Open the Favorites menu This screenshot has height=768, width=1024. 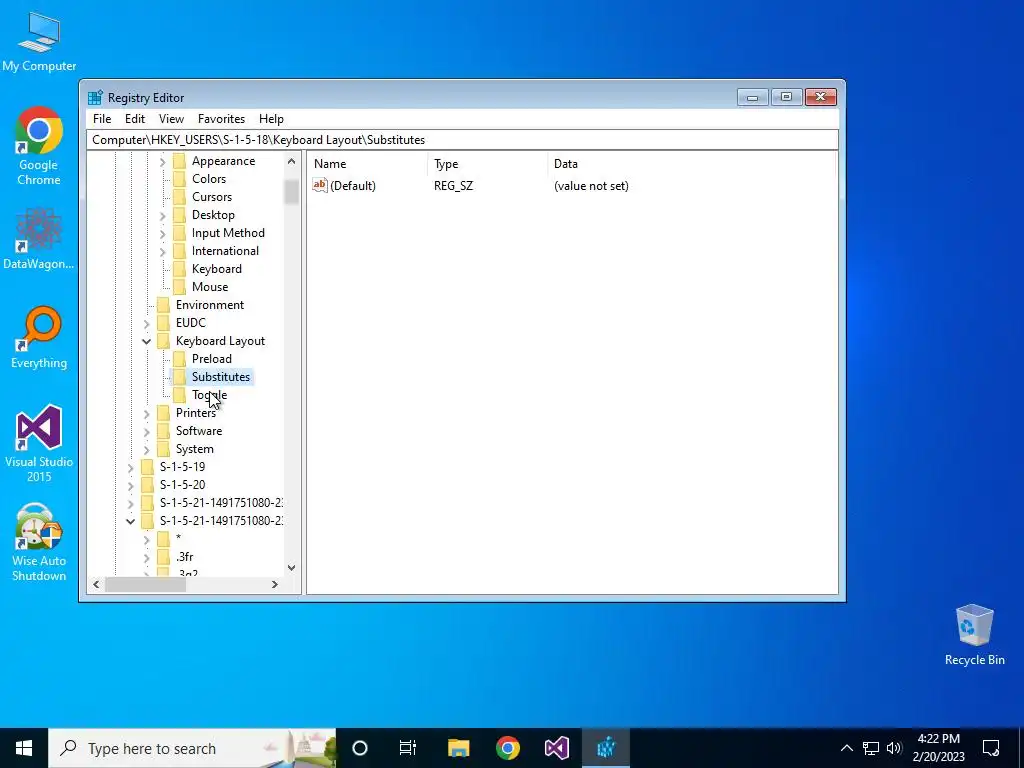pyautogui.click(x=221, y=119)
